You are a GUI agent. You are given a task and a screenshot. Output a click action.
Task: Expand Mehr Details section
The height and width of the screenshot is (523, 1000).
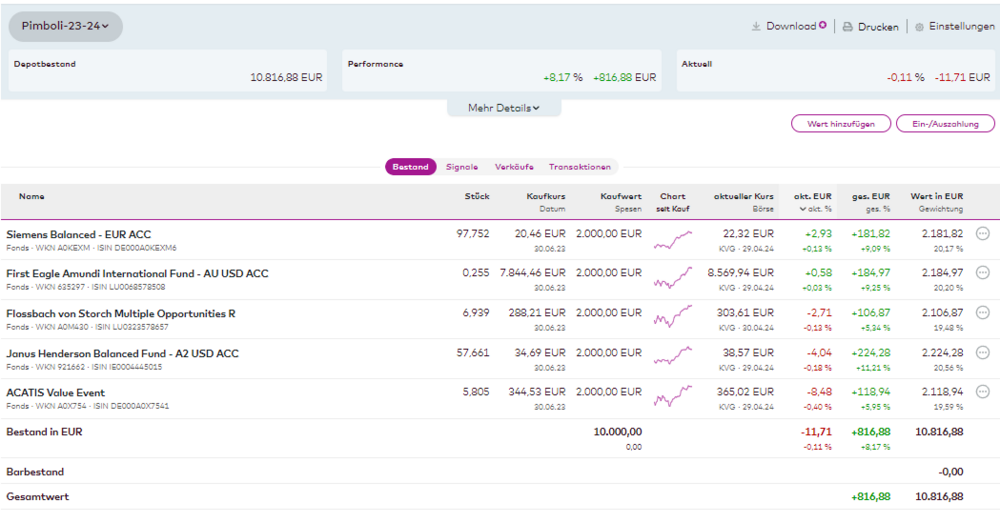coord(504,108)
